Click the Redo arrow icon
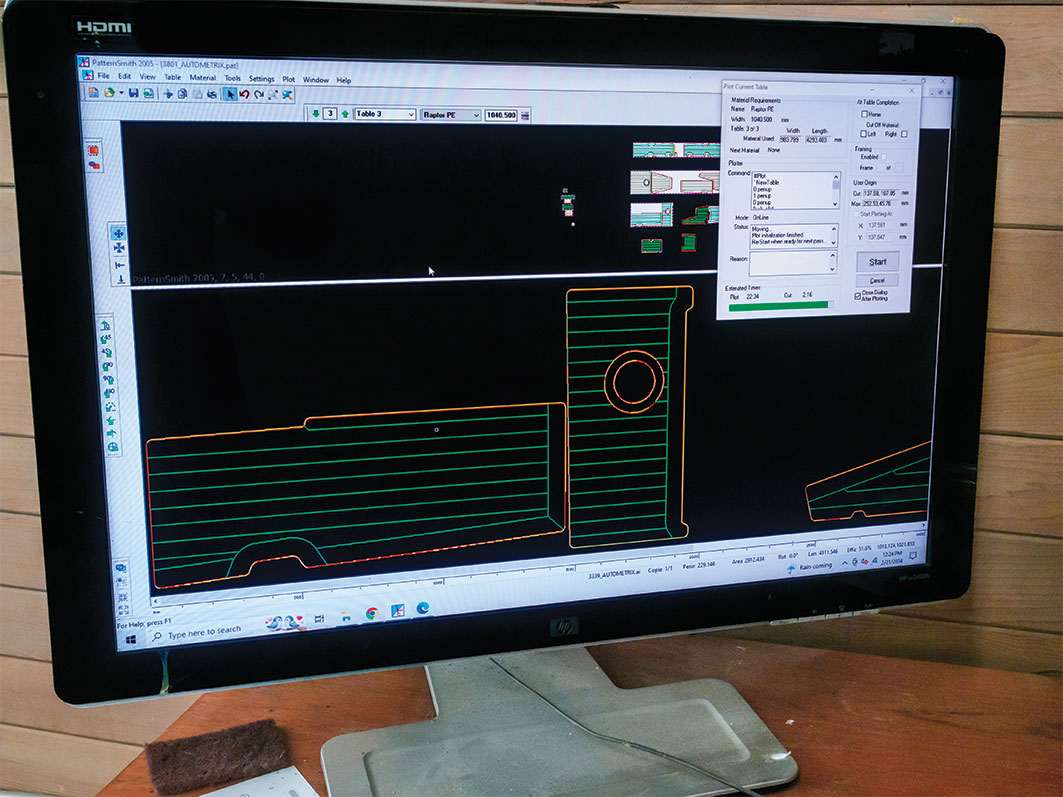Viewport: 1063px width, 797px height. 259,95
